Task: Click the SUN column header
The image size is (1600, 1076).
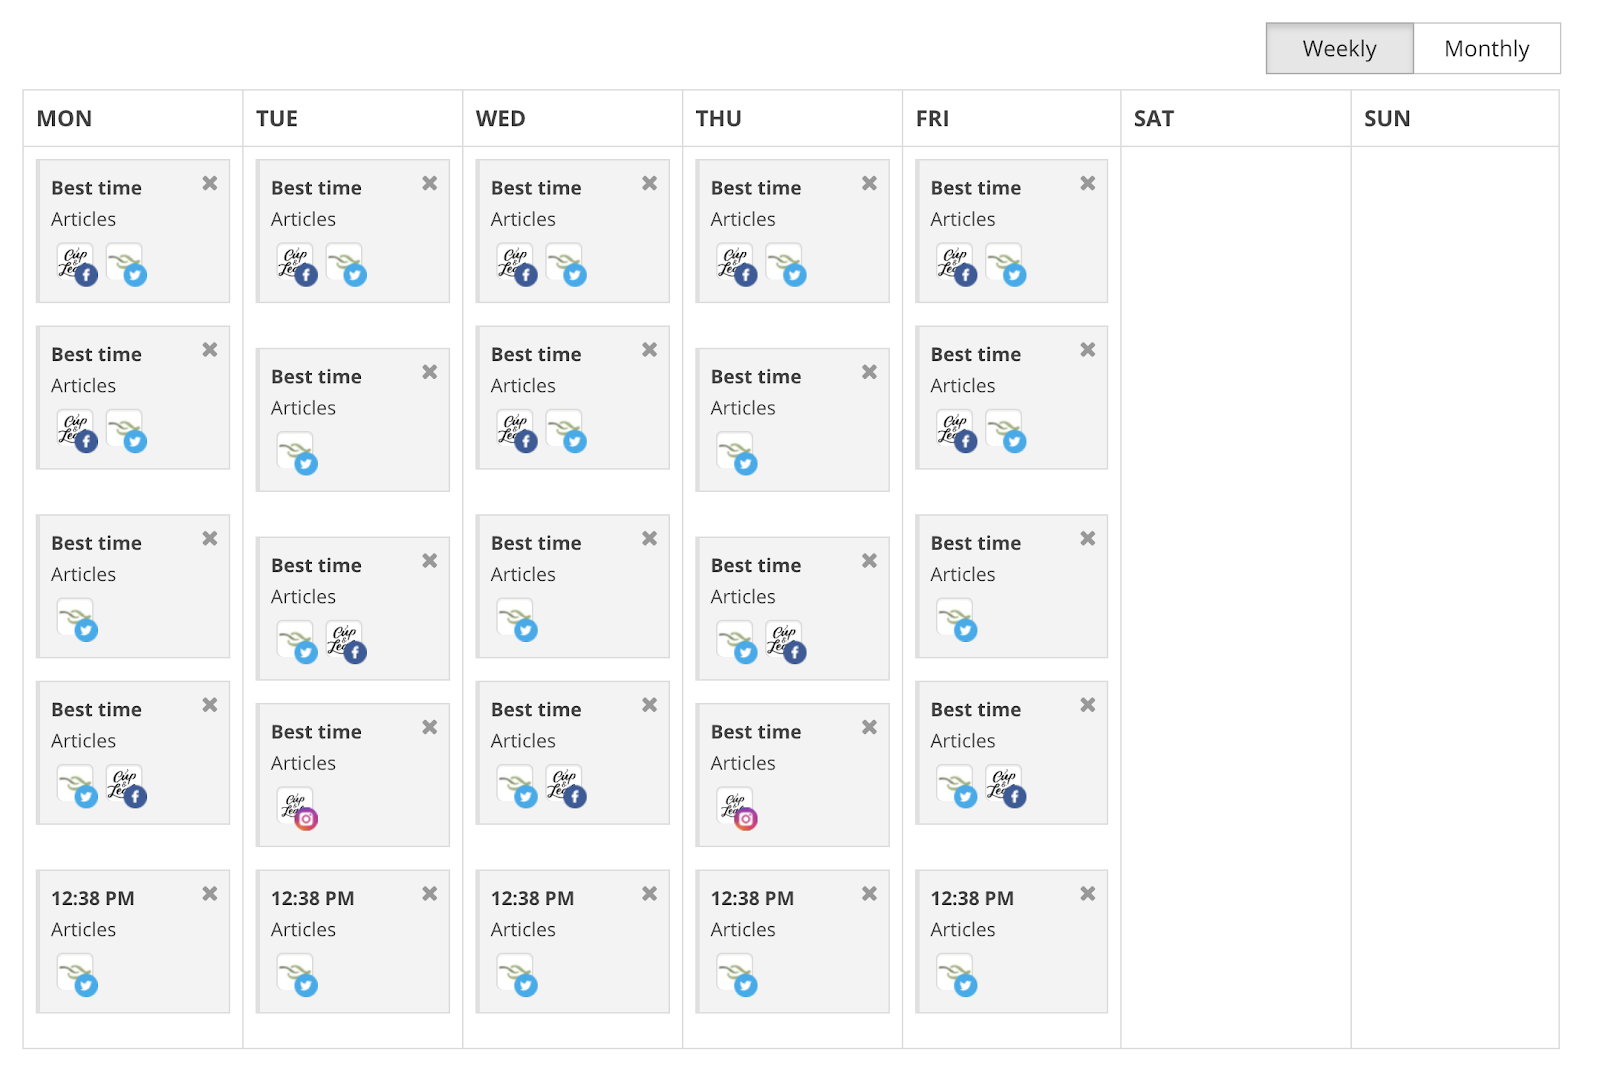Action: click(1387, 119)
